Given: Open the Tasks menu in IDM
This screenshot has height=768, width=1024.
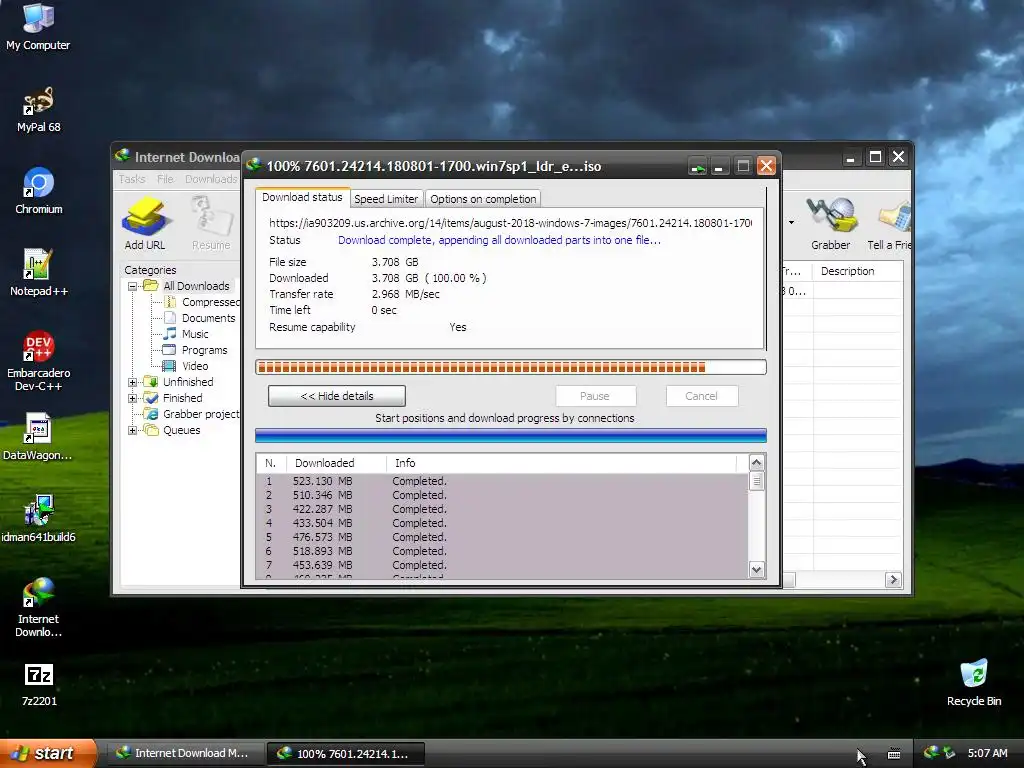Looking at the screenshot, I should coord(132,179).
